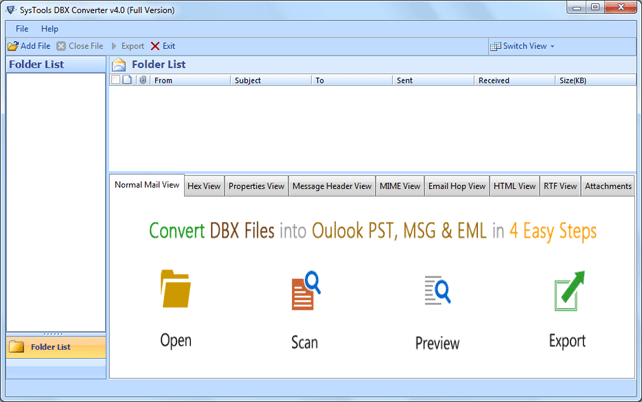Click the Close File icon in toolbar
The image size is (642, 402).
[61, 46]
